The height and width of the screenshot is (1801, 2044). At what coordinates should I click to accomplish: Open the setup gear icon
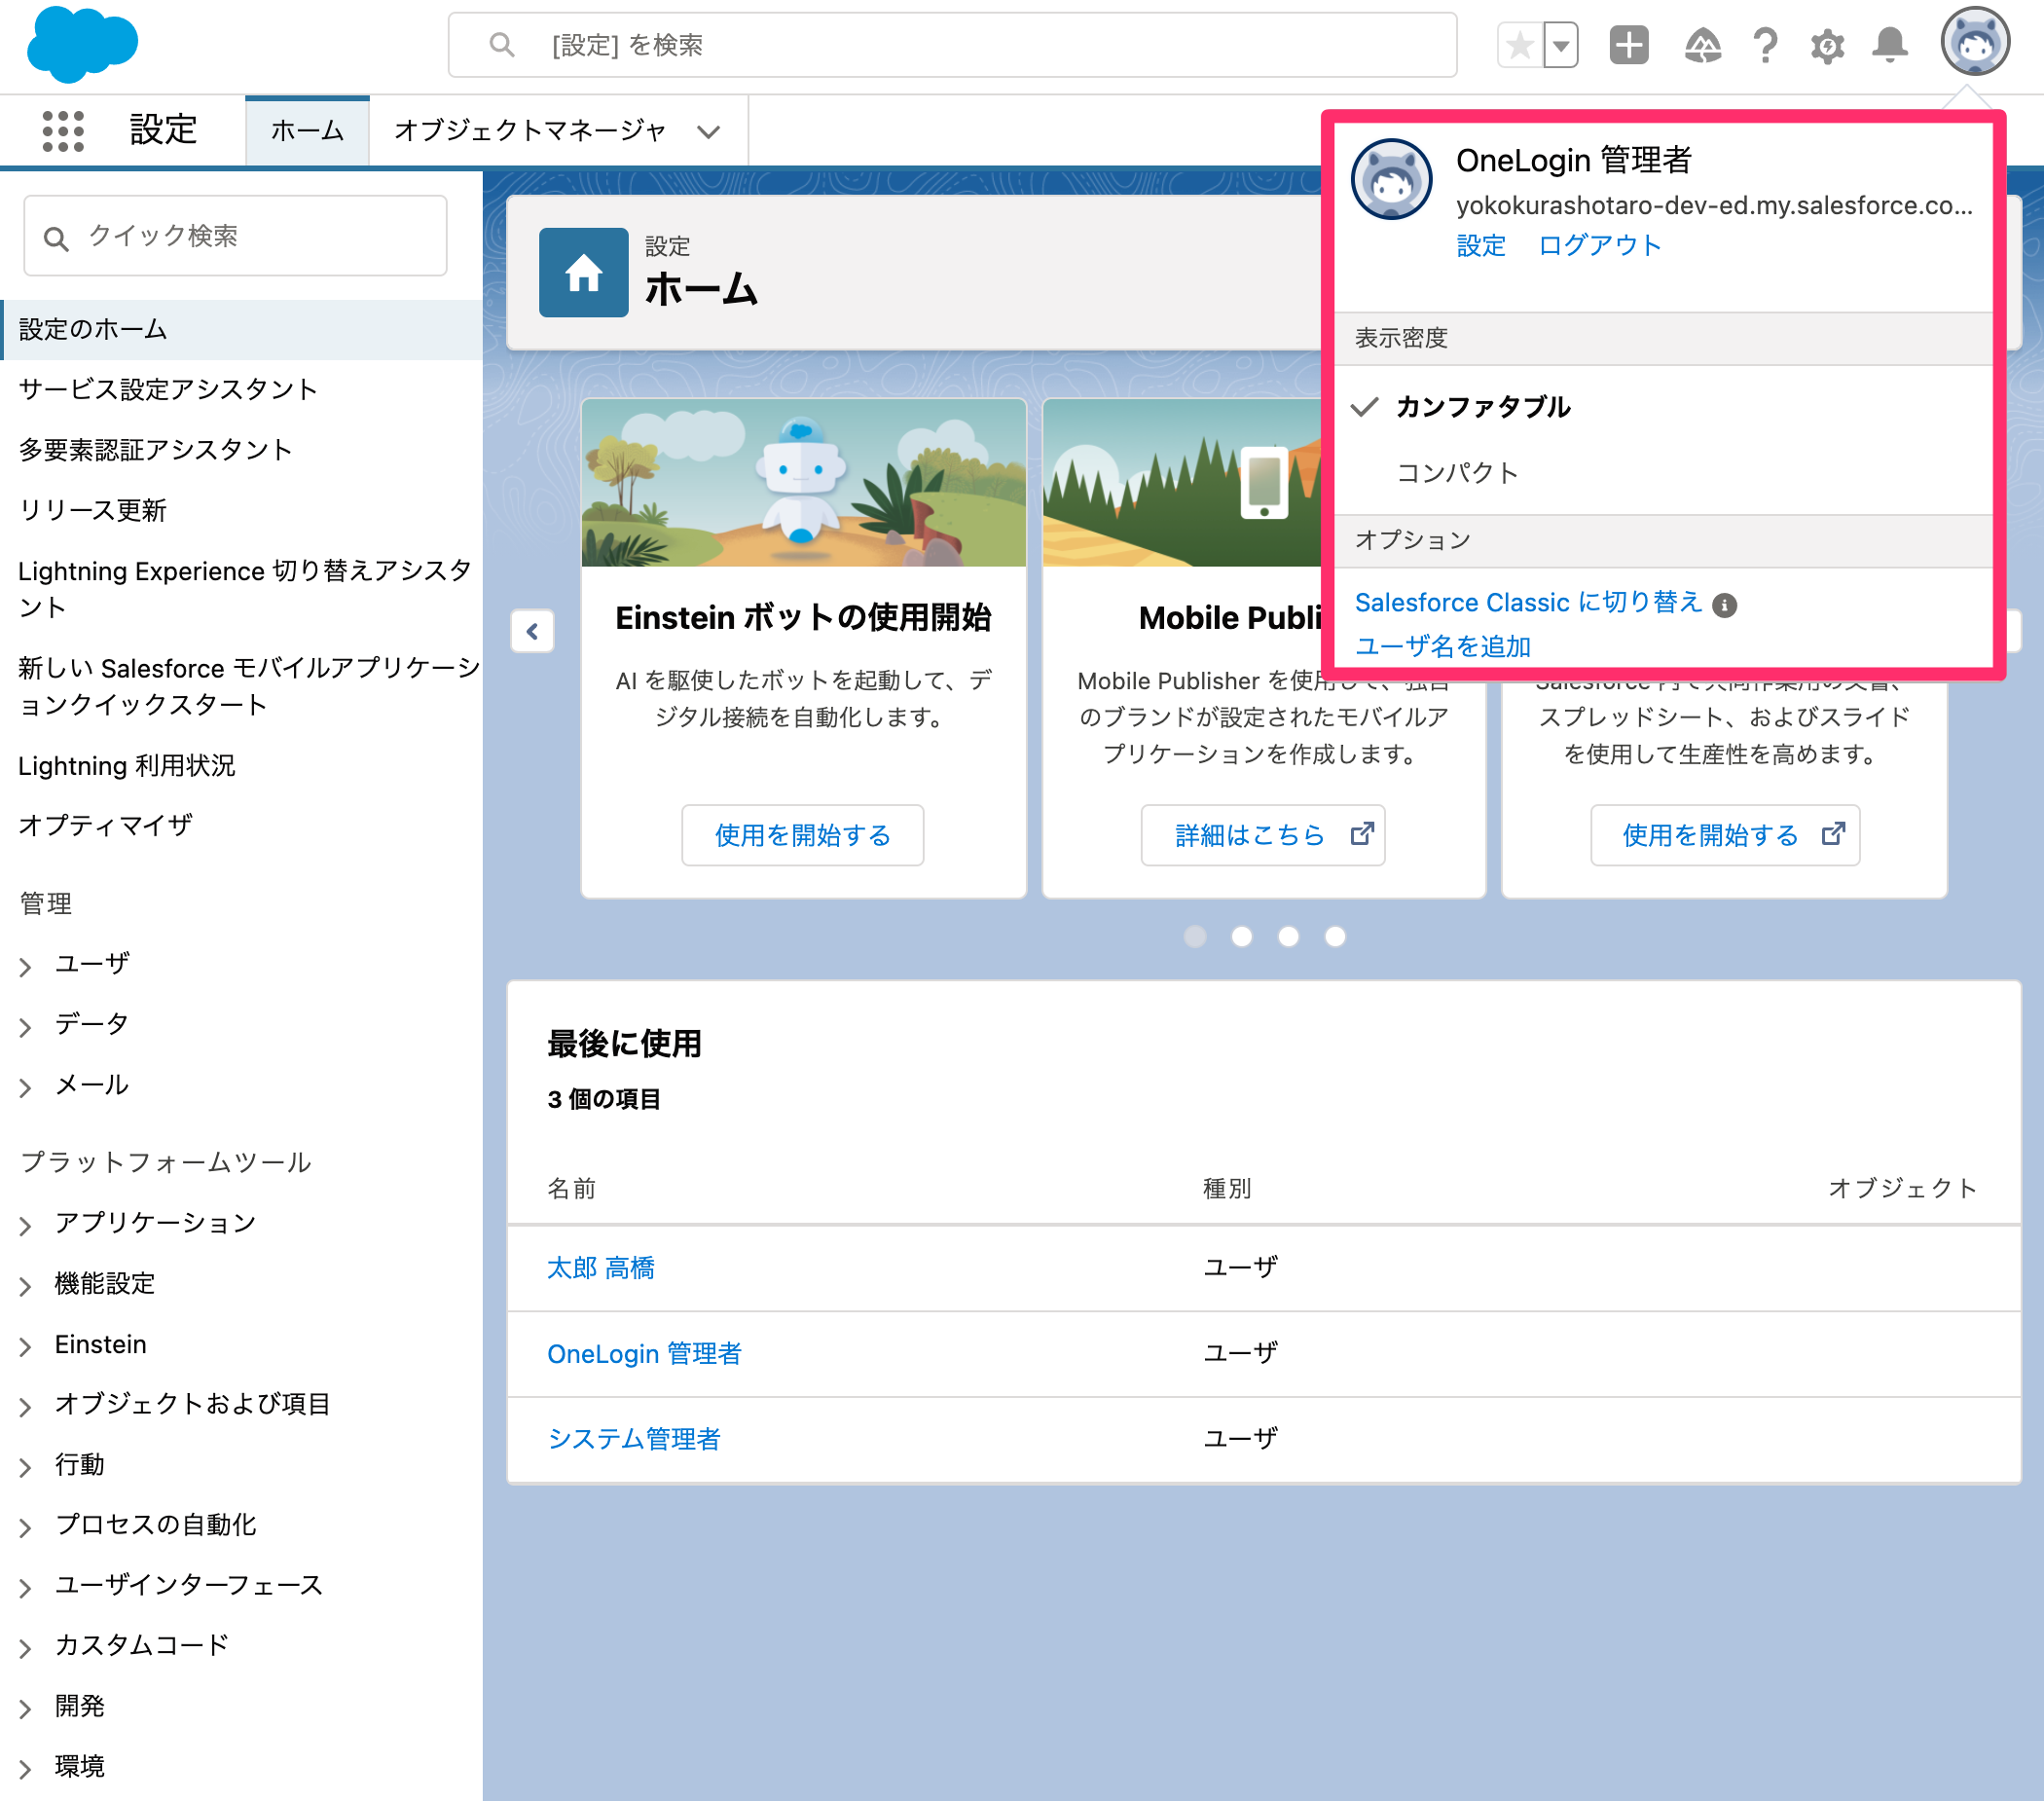point(1827,45)
